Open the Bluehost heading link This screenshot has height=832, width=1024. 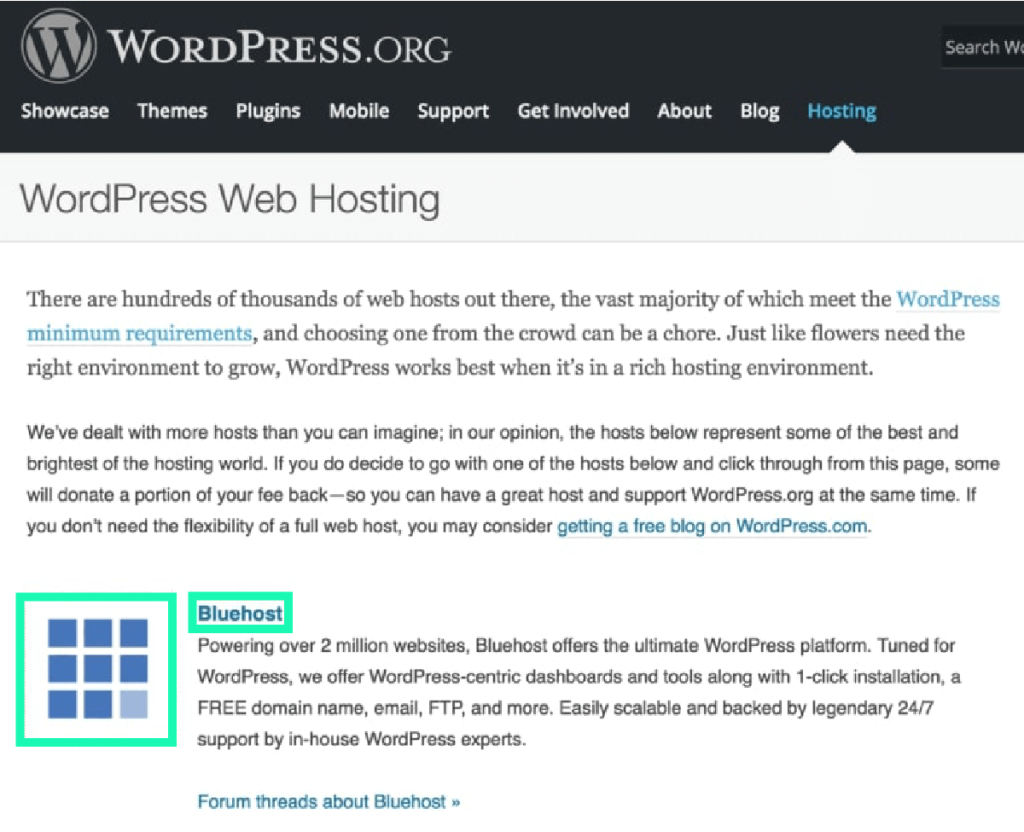pos(240,613)
